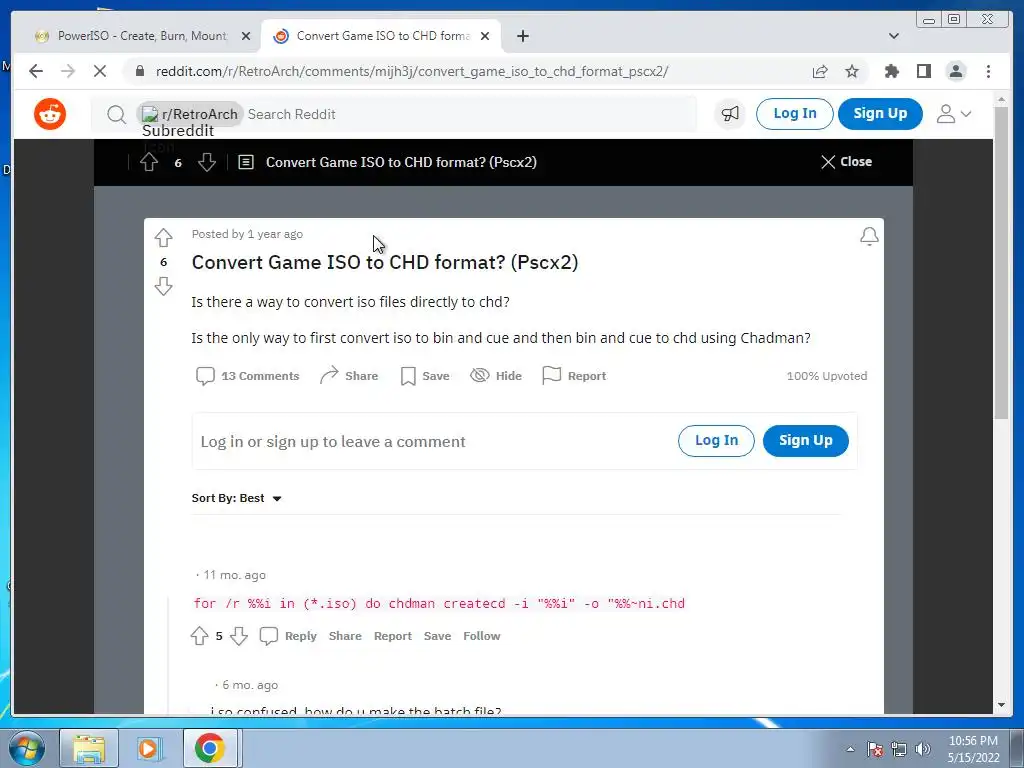The height and width of the screenshot is (768, 1024).
Task: Click the scrollbar up arrow
Action: point(1001,100)
